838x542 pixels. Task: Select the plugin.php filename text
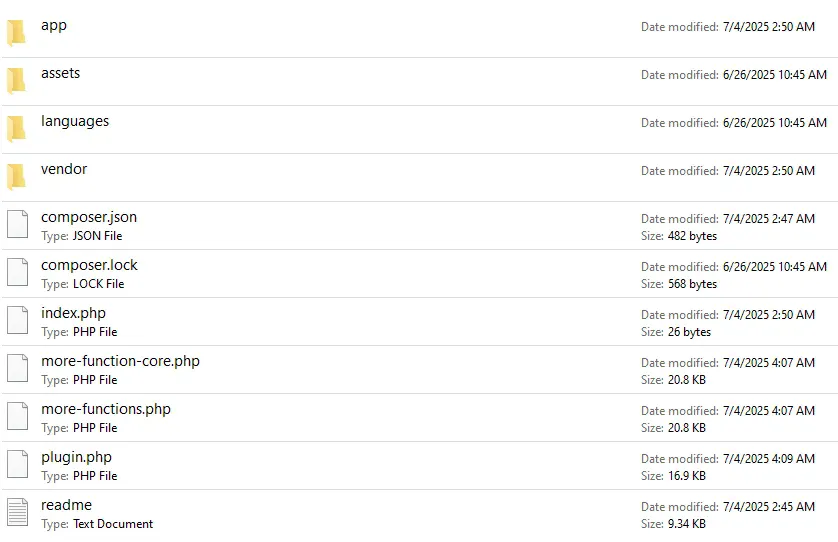point(76,457)
